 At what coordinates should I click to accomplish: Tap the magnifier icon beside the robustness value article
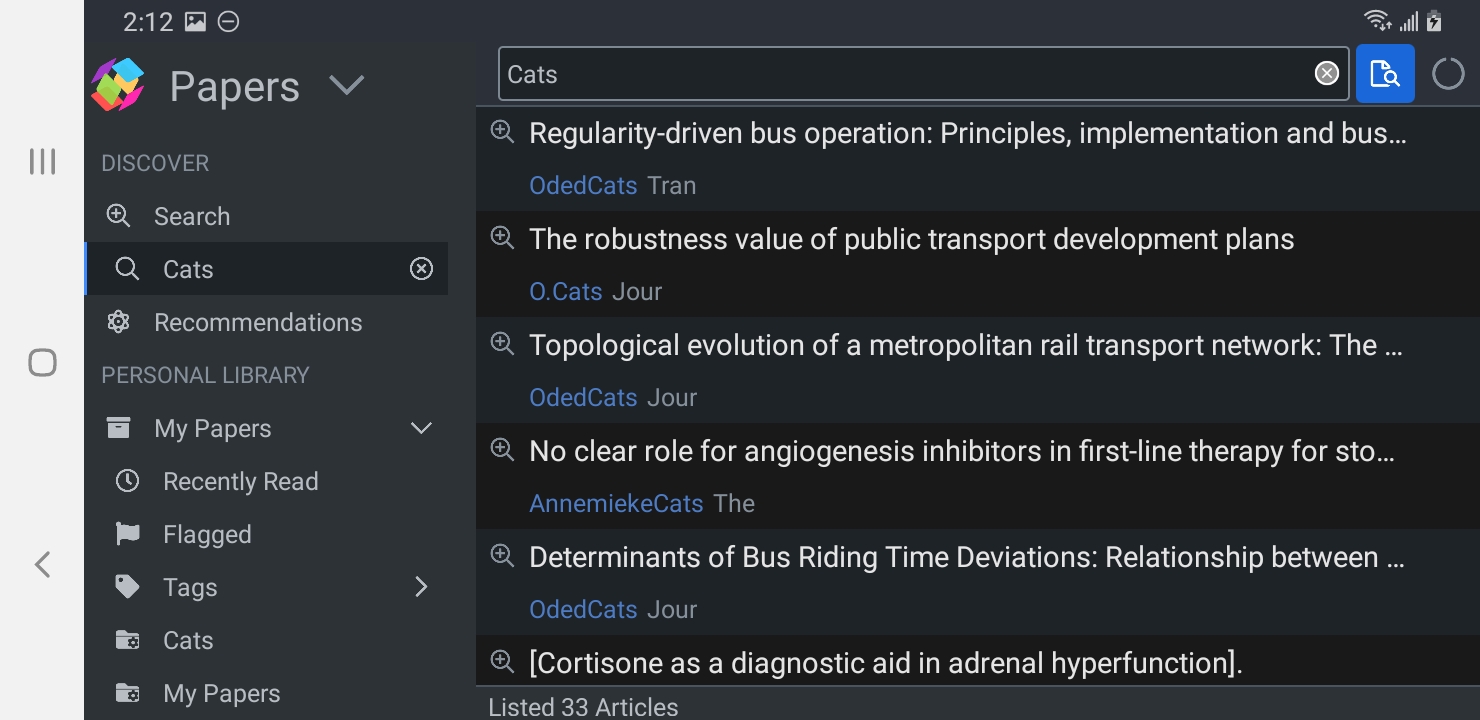[x=502, y=238]
